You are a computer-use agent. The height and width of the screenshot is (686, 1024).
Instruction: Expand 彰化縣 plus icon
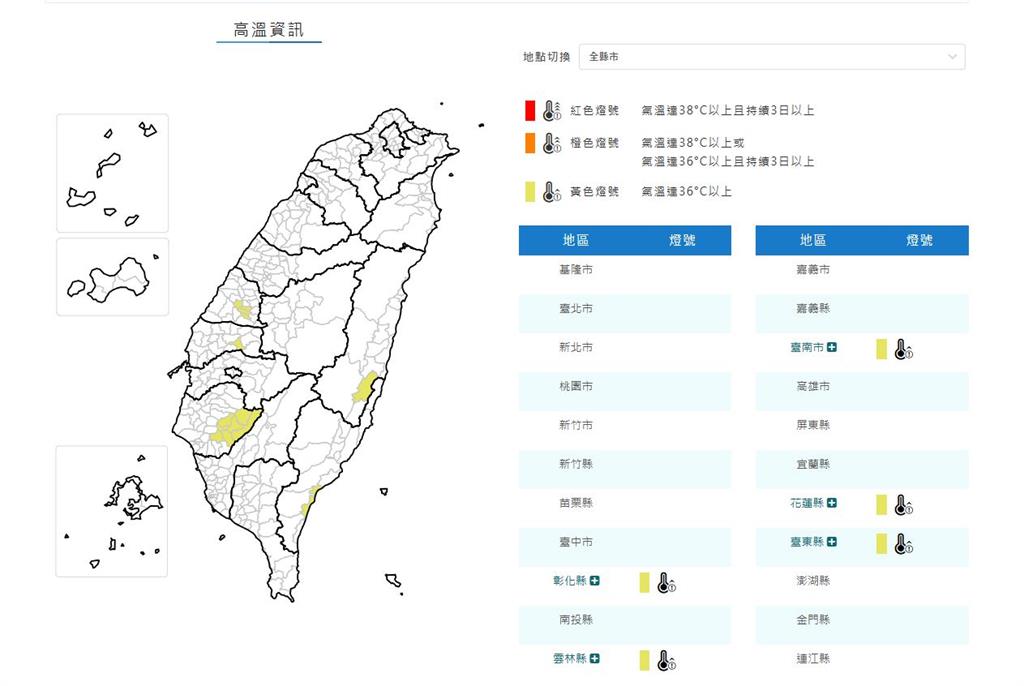pos(594,581)
